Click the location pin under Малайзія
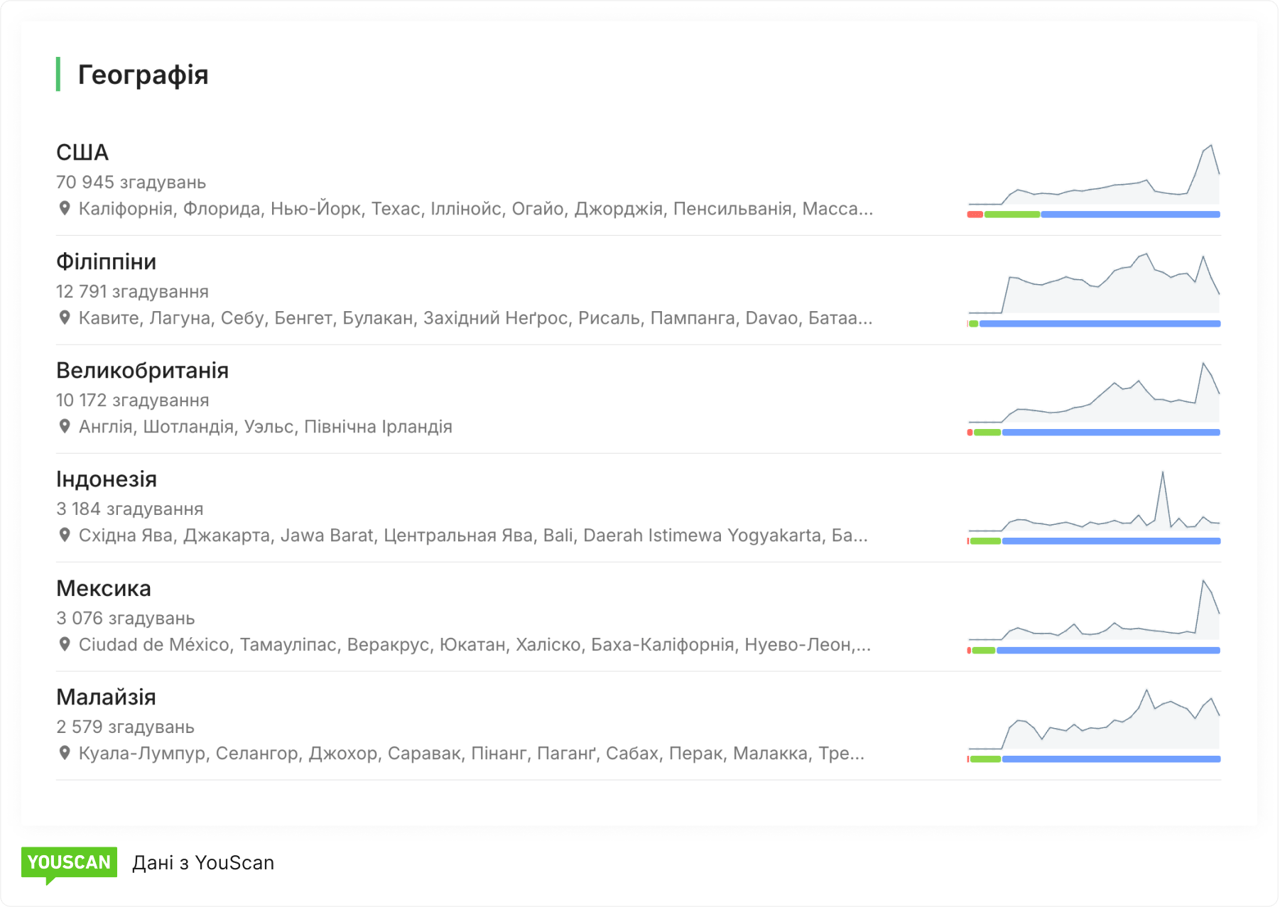The height and width of the screenshot is (907, 1280). point(65,753)
